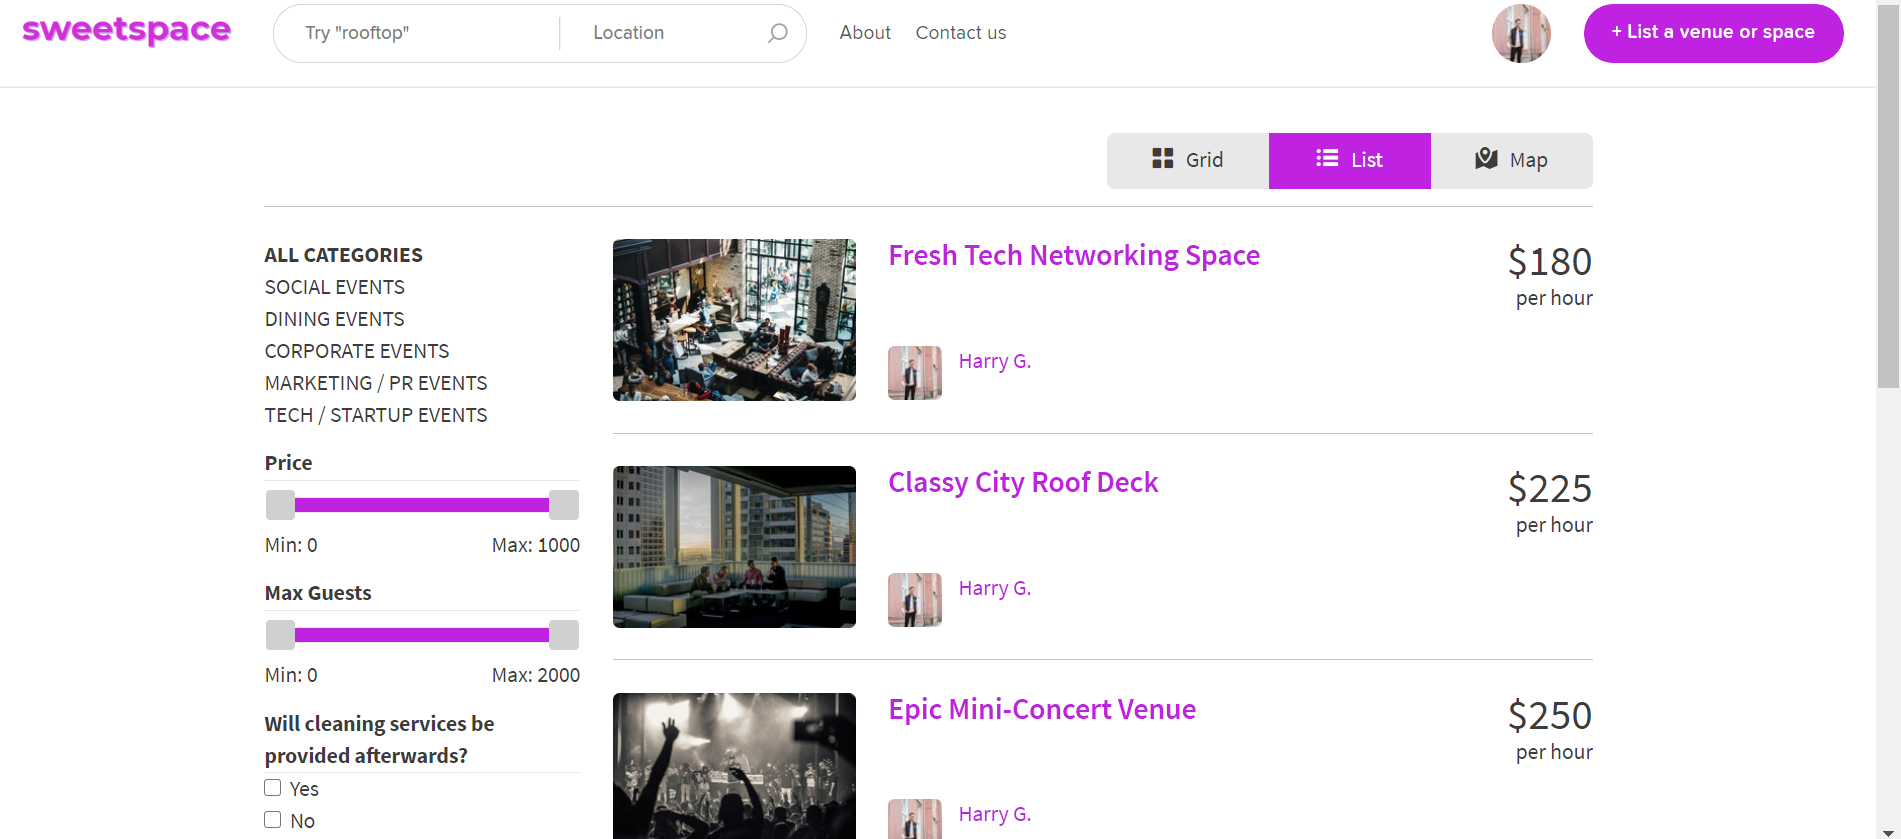Click the Map view icon
Screen dimensions: 1901x839
point(1486,158)
